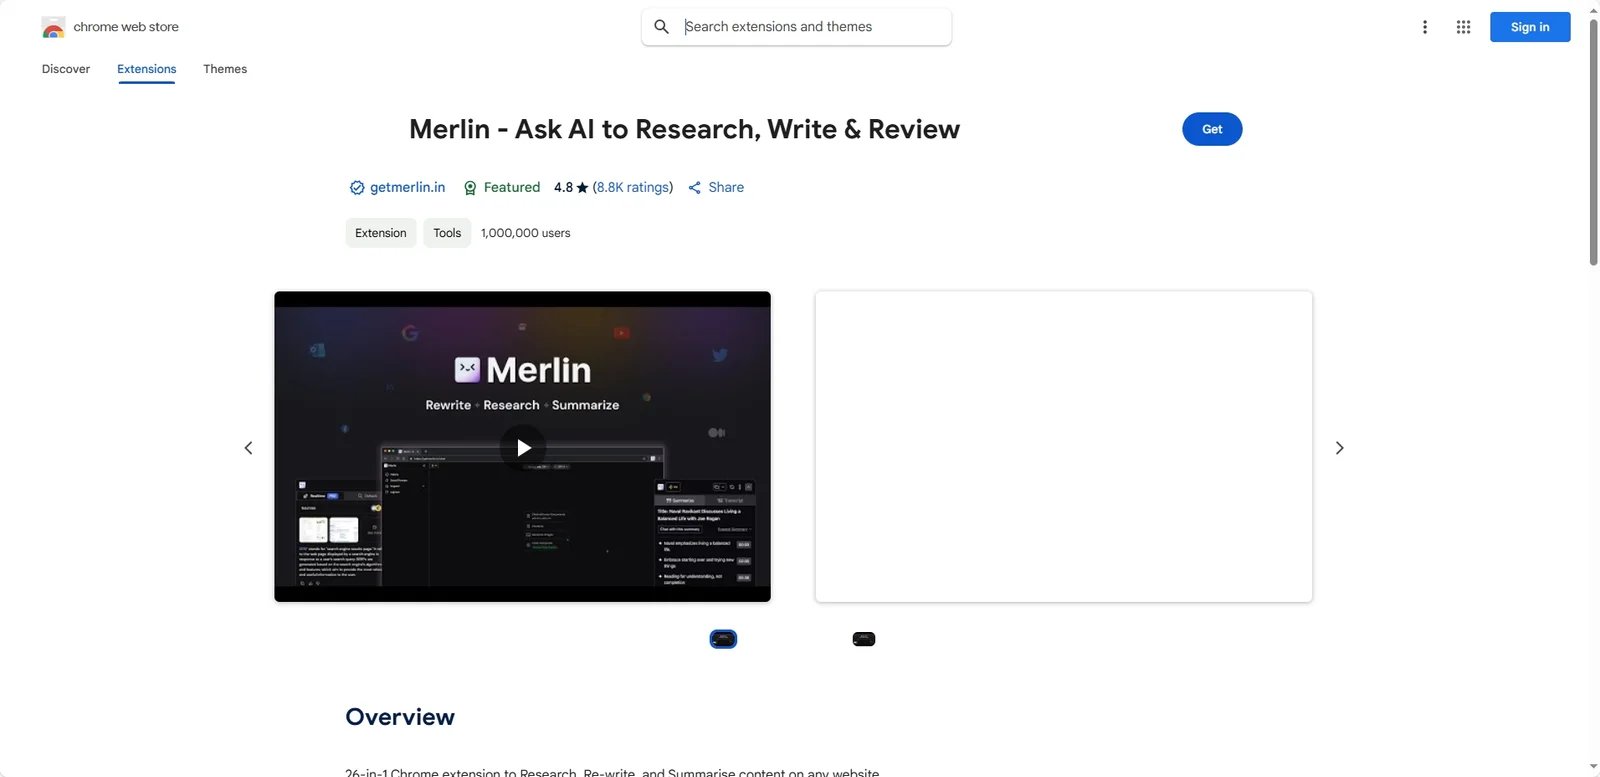The width and height of the screenshot is (1600, 777).
Task: Click the Extension category chip
Action: click(x=381, y=233)
